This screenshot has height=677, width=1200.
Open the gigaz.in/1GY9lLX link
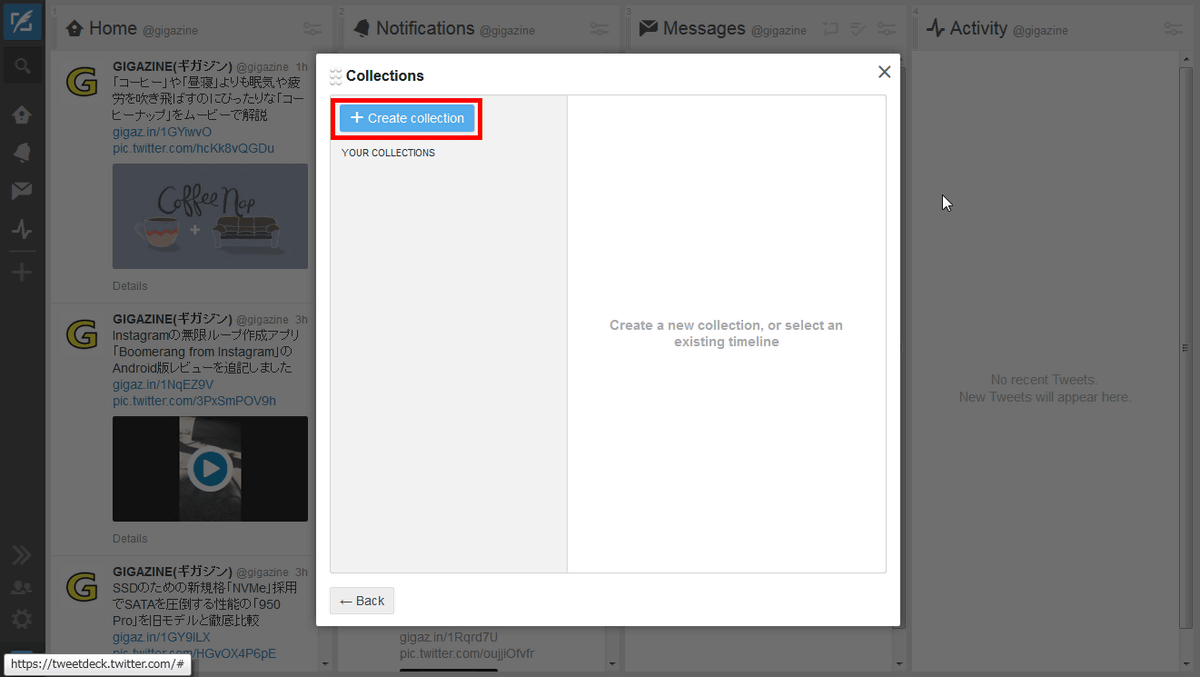pos(161,637)
